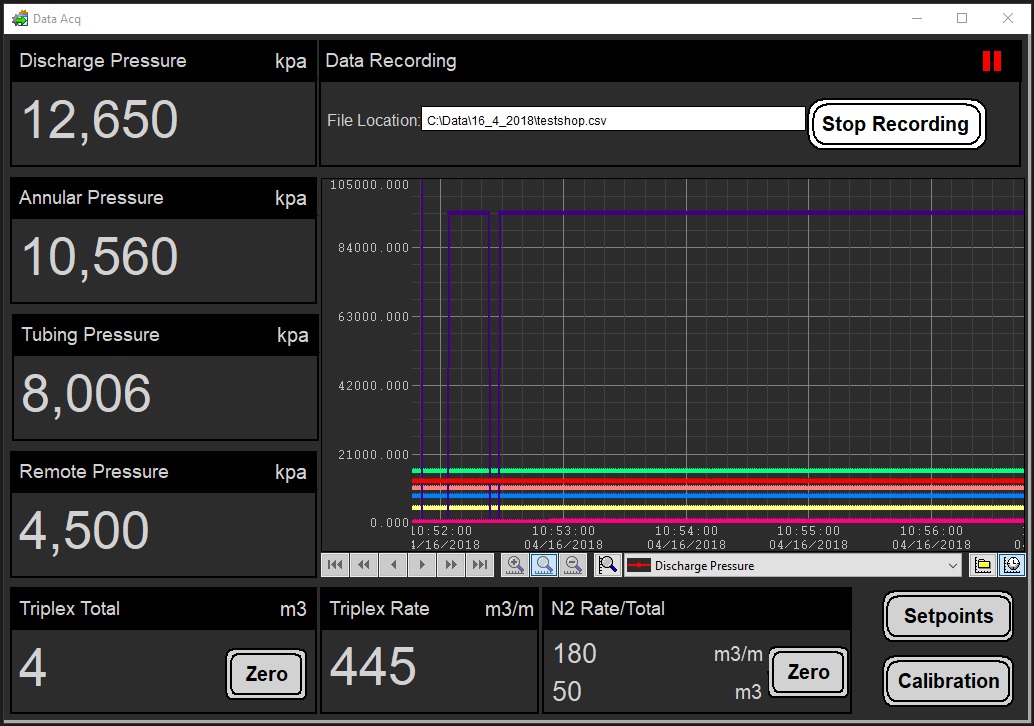The height and width of the screenshot is (726, 1034).
Task: Click the magnifier icon beside the series dropdown
Action: (607, 565)
